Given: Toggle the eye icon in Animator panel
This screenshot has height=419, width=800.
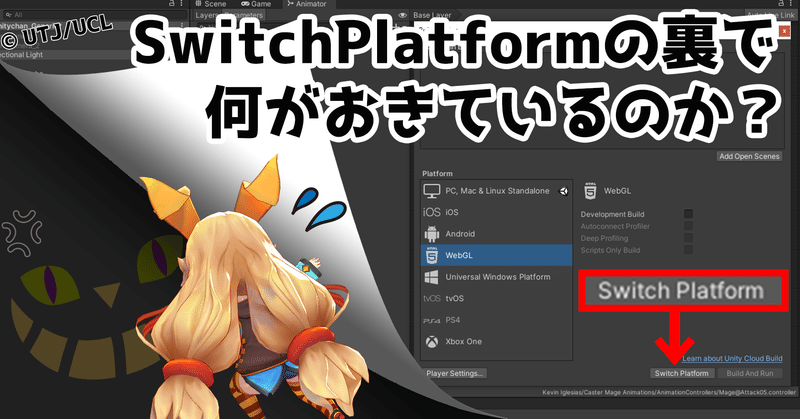Looking at the screenshot, I should [x=403, y=15].
